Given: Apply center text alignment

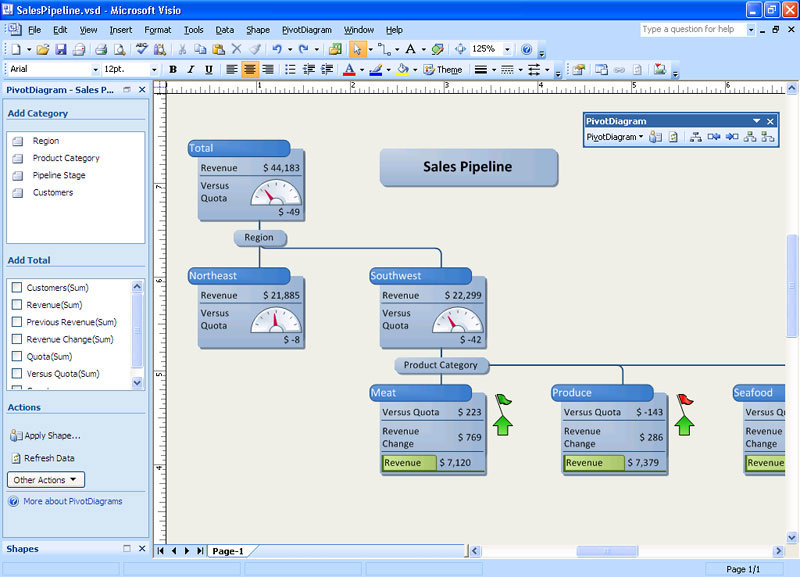Looking at the screenshot, I should pyautogui.click(x=250, y=70).
